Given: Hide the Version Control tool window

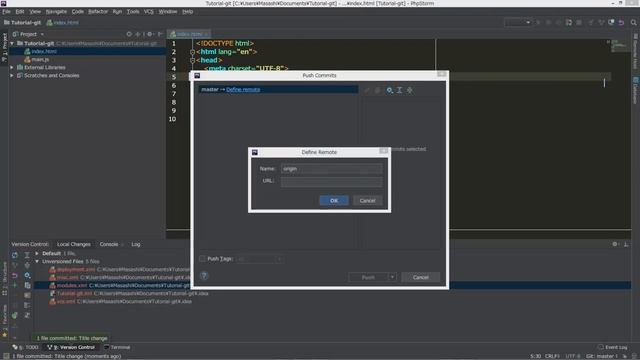Looking at the screenshot, I should pyautogui.click(x=626, y=244).
